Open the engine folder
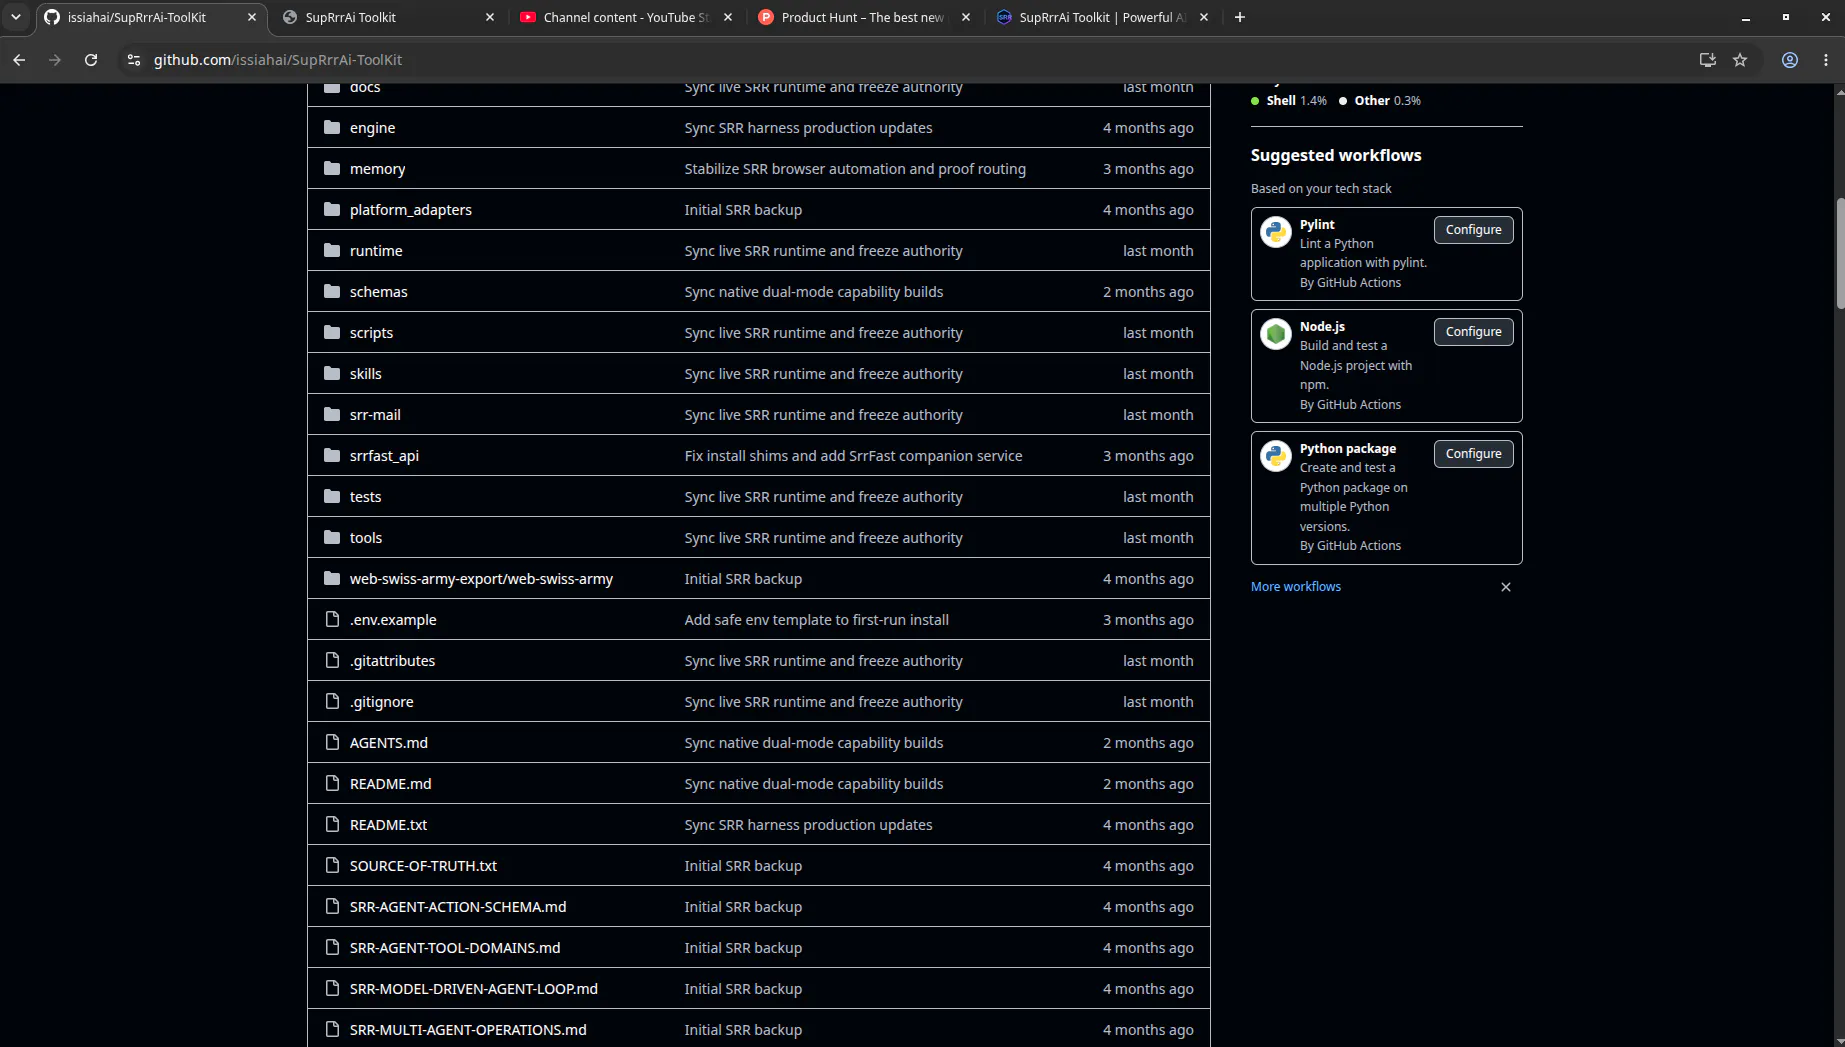Screen dimensions: 1845x1047 pyautogui.click(x=372, y=128)
